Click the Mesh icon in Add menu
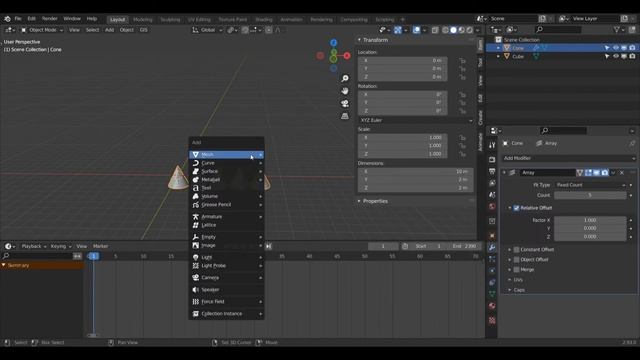This screenshot has width=640, height=360. [196, 155]
